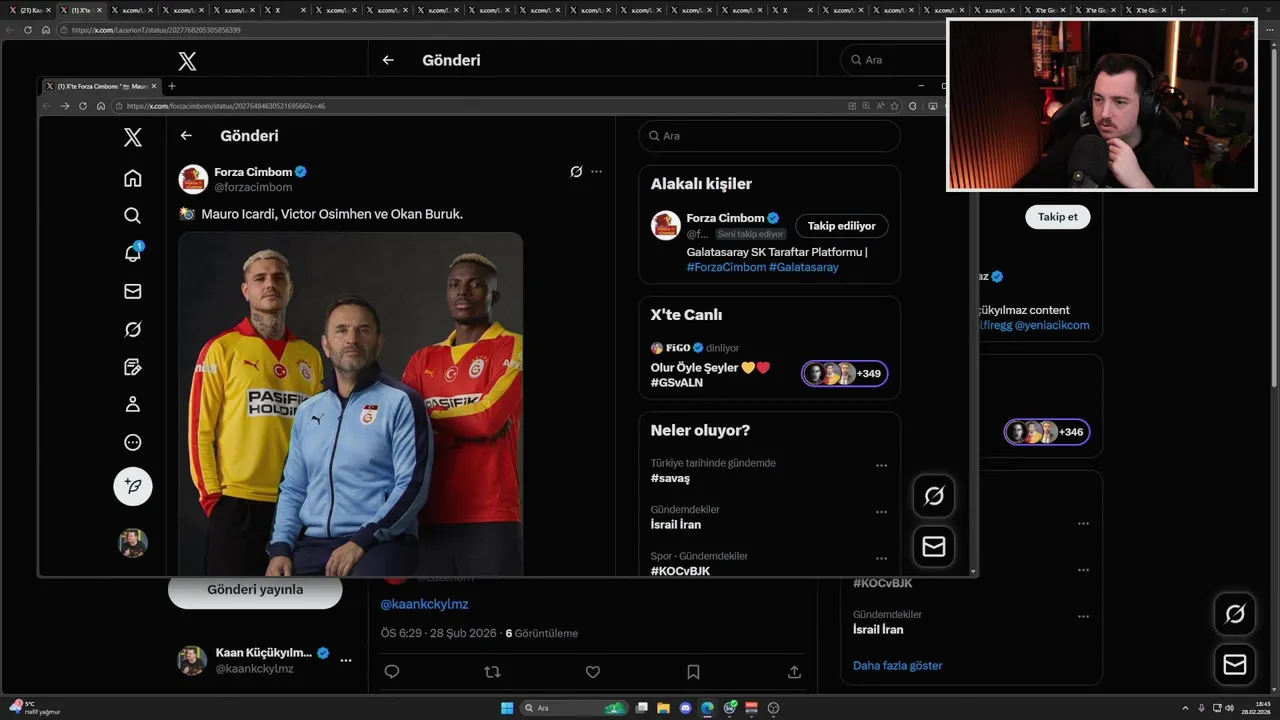Compose a new post with feather button
Viewport: 1280px width, 720px height.
point(133,487)
